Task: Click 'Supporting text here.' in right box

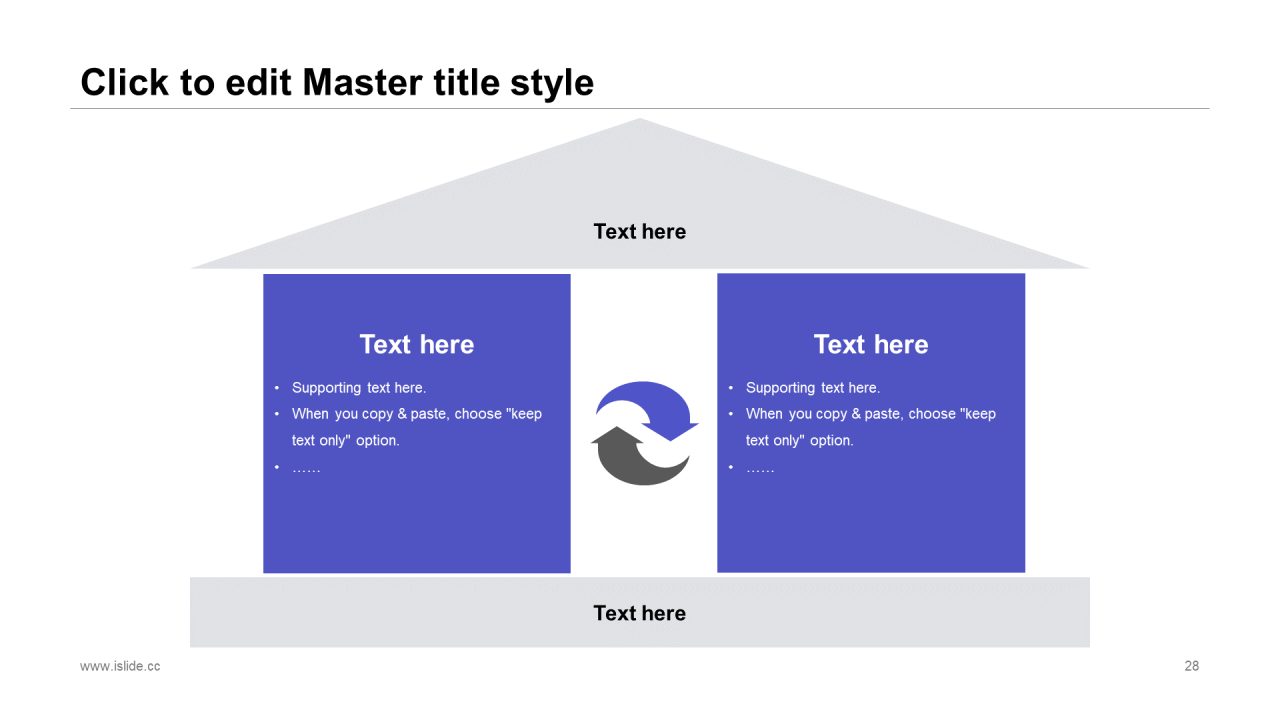Action: [x=813, y=388]
